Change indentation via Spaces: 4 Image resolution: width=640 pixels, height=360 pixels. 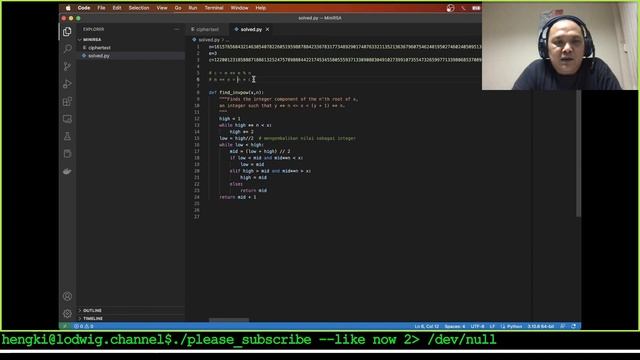pos(455,326)
